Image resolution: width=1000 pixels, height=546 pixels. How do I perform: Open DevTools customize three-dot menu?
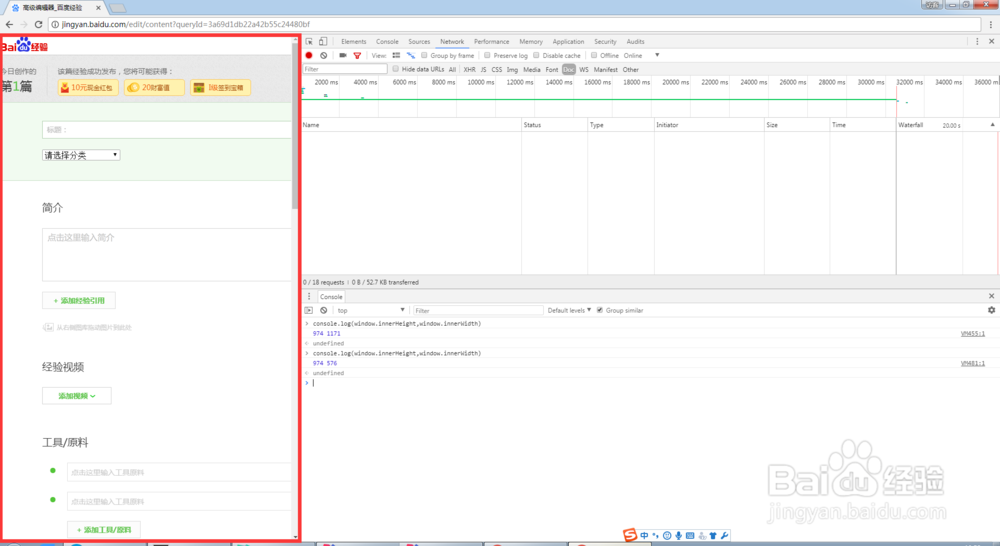[x=977, y=41]
